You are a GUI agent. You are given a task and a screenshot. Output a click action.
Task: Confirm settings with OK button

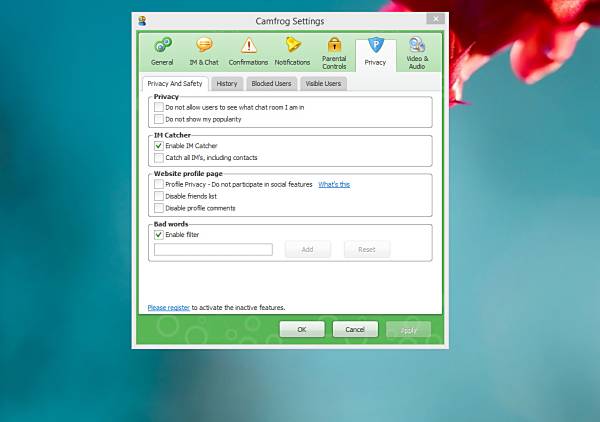[302, 329]
